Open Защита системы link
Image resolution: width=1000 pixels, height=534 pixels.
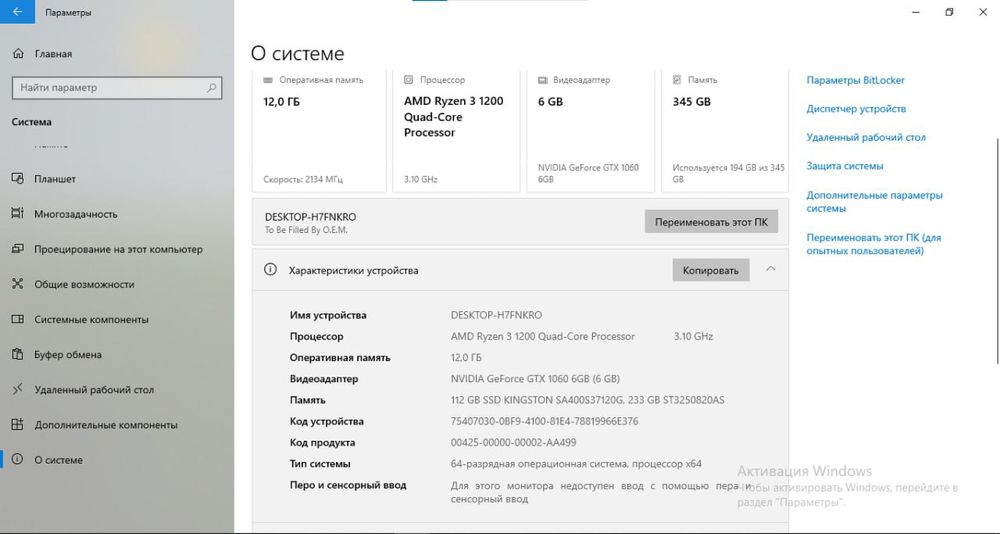click(x=844, y=166)
